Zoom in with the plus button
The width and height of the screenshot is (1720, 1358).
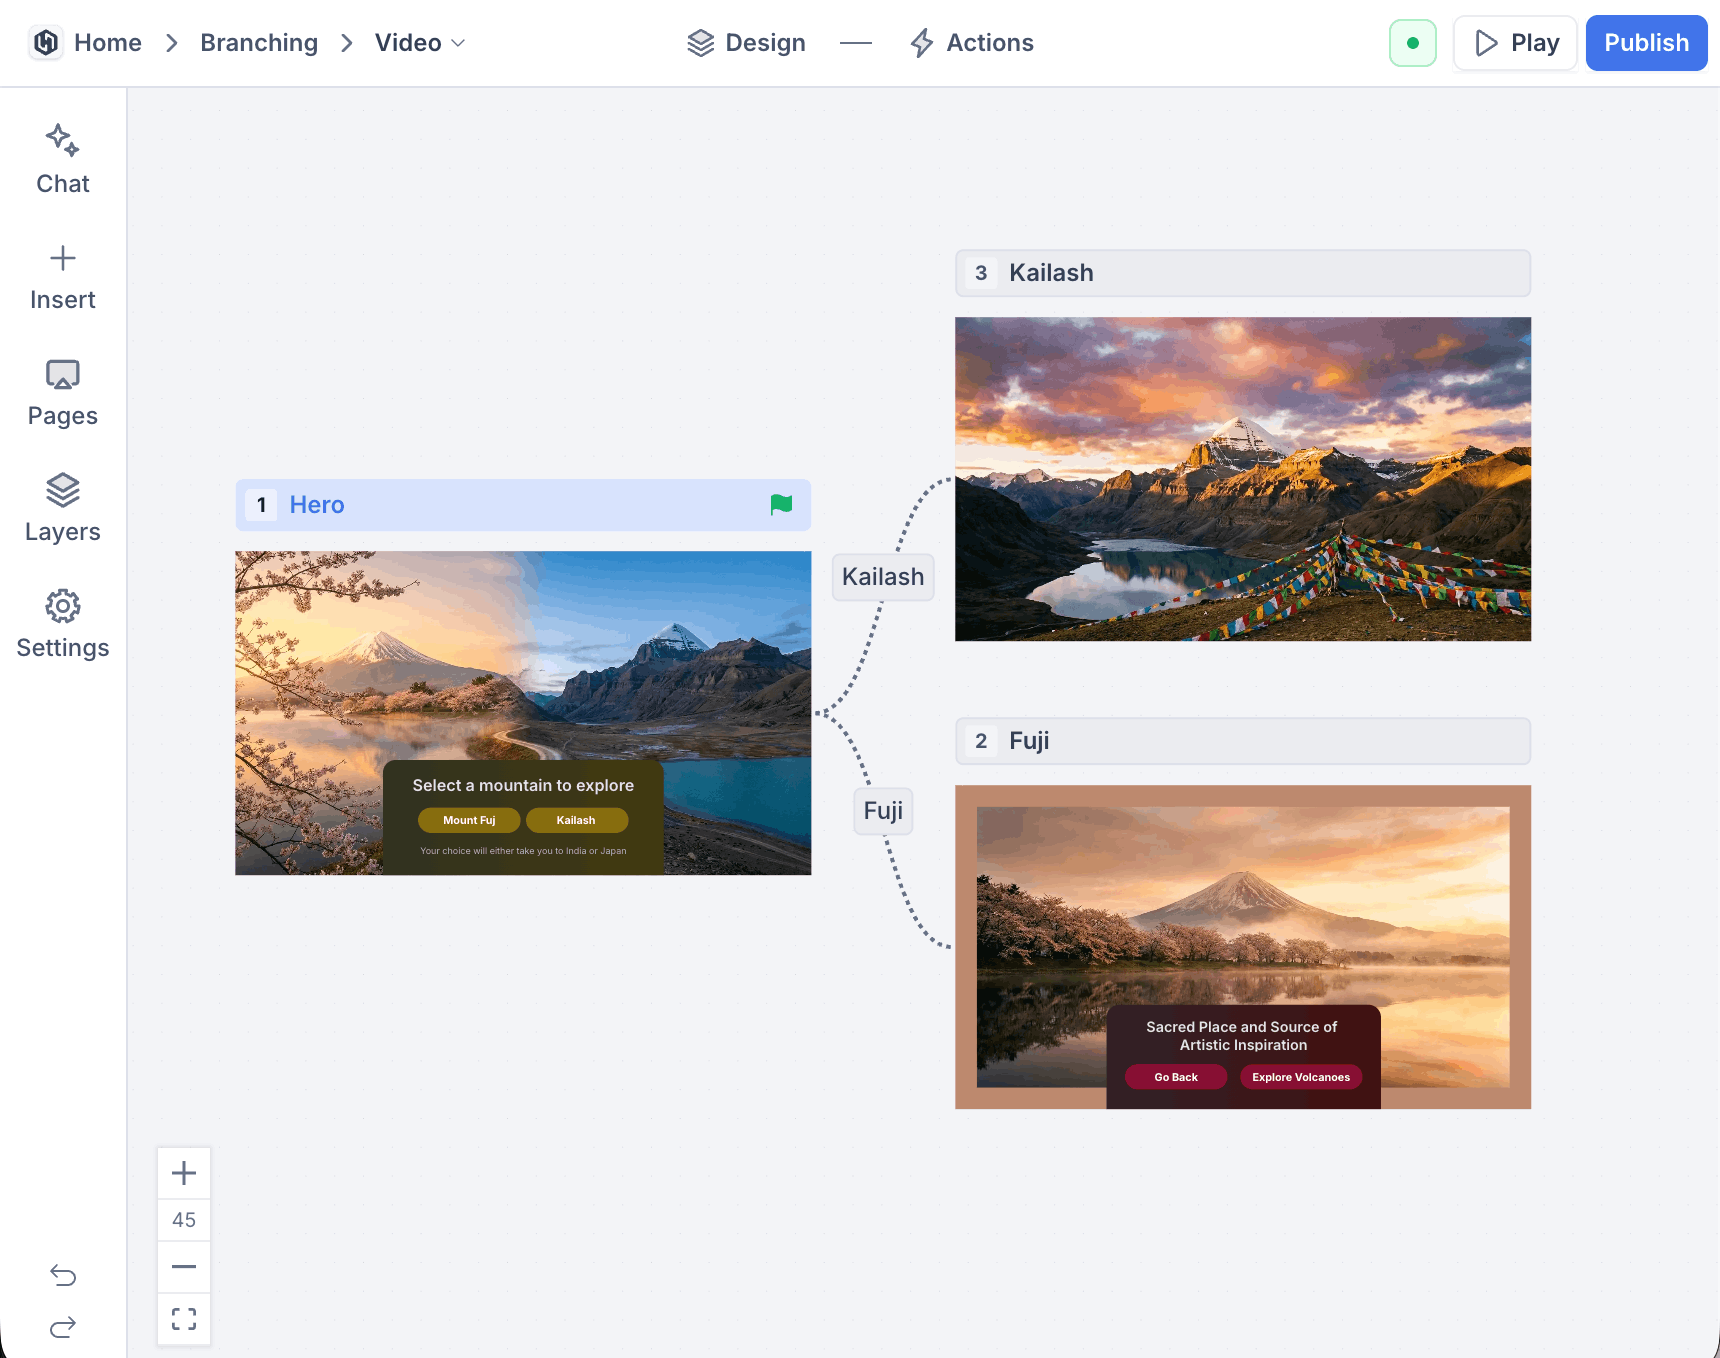point(184,1173)
